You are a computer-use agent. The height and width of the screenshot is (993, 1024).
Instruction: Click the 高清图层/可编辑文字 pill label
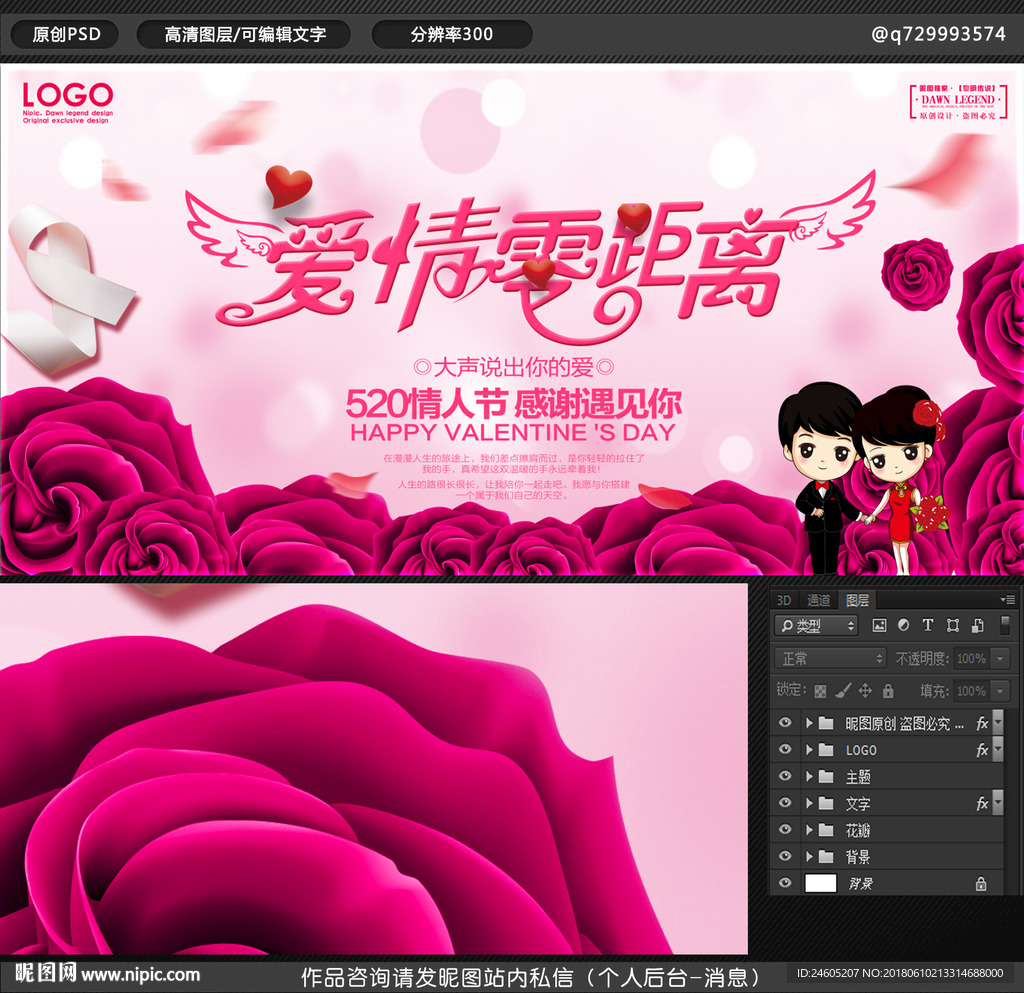click(x=245, y=34)
